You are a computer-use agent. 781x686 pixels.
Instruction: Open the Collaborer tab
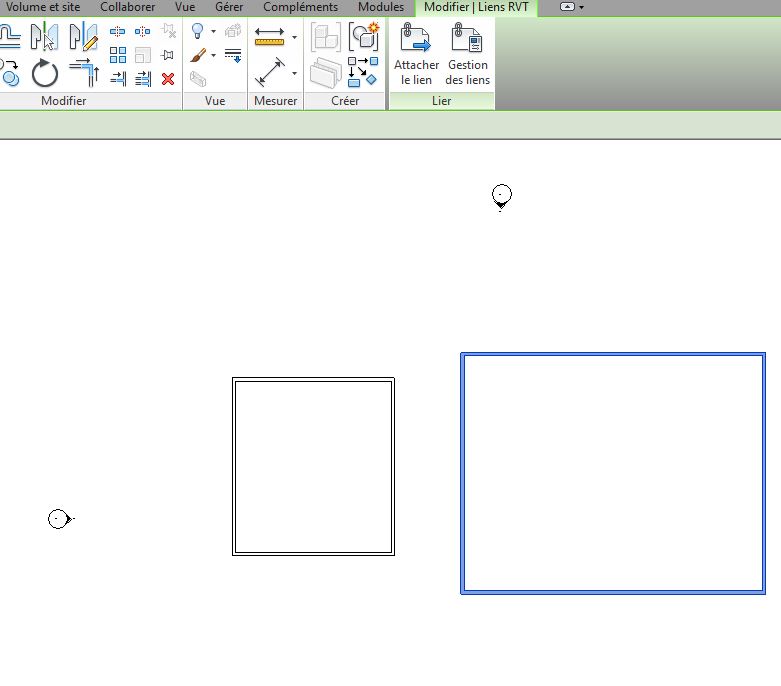[x=128, y=7]
